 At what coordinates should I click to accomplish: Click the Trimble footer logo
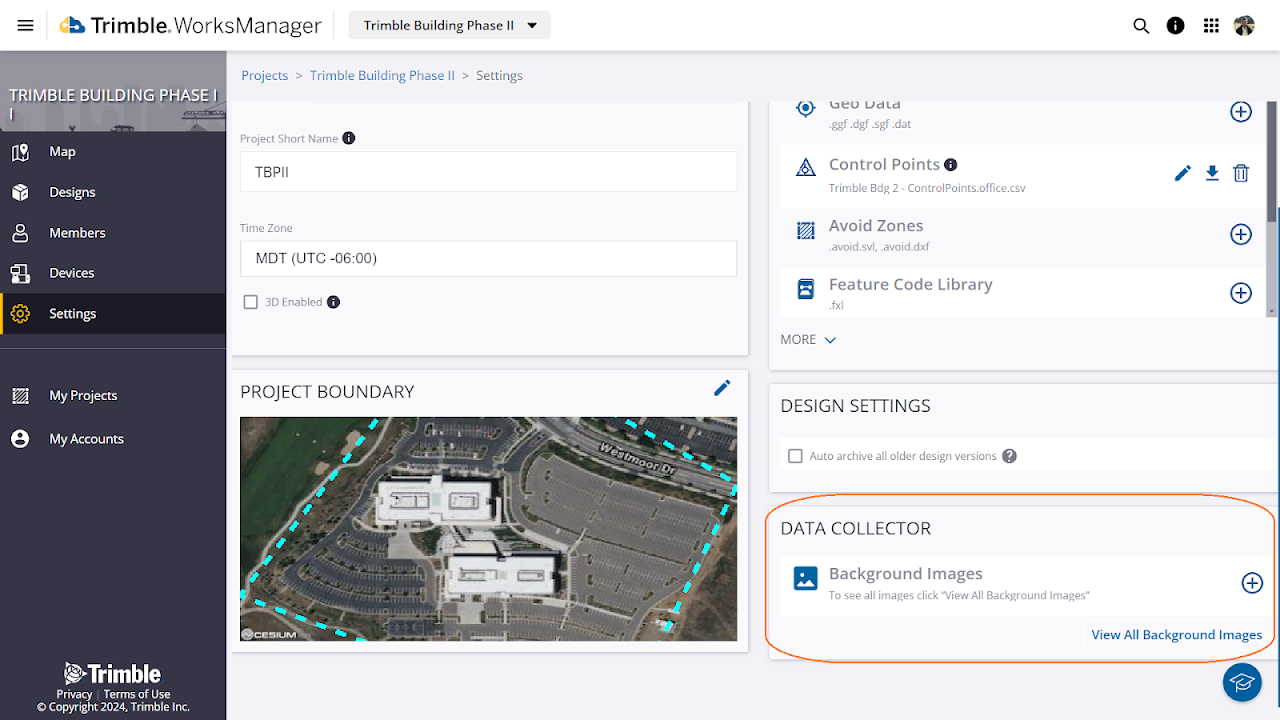[112, 674]
